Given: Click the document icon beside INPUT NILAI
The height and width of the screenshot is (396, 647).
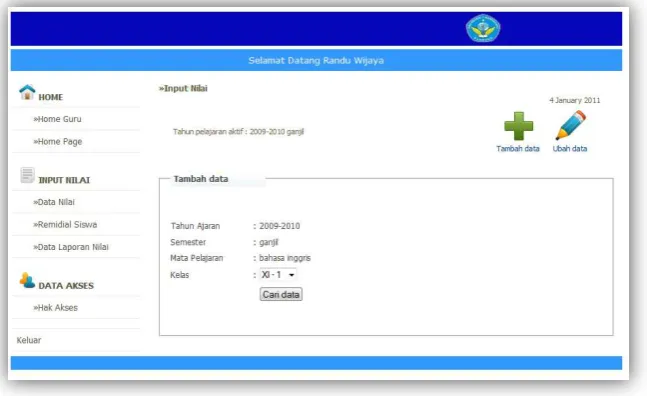Looking at the screenshot, I should pos(28,175).
